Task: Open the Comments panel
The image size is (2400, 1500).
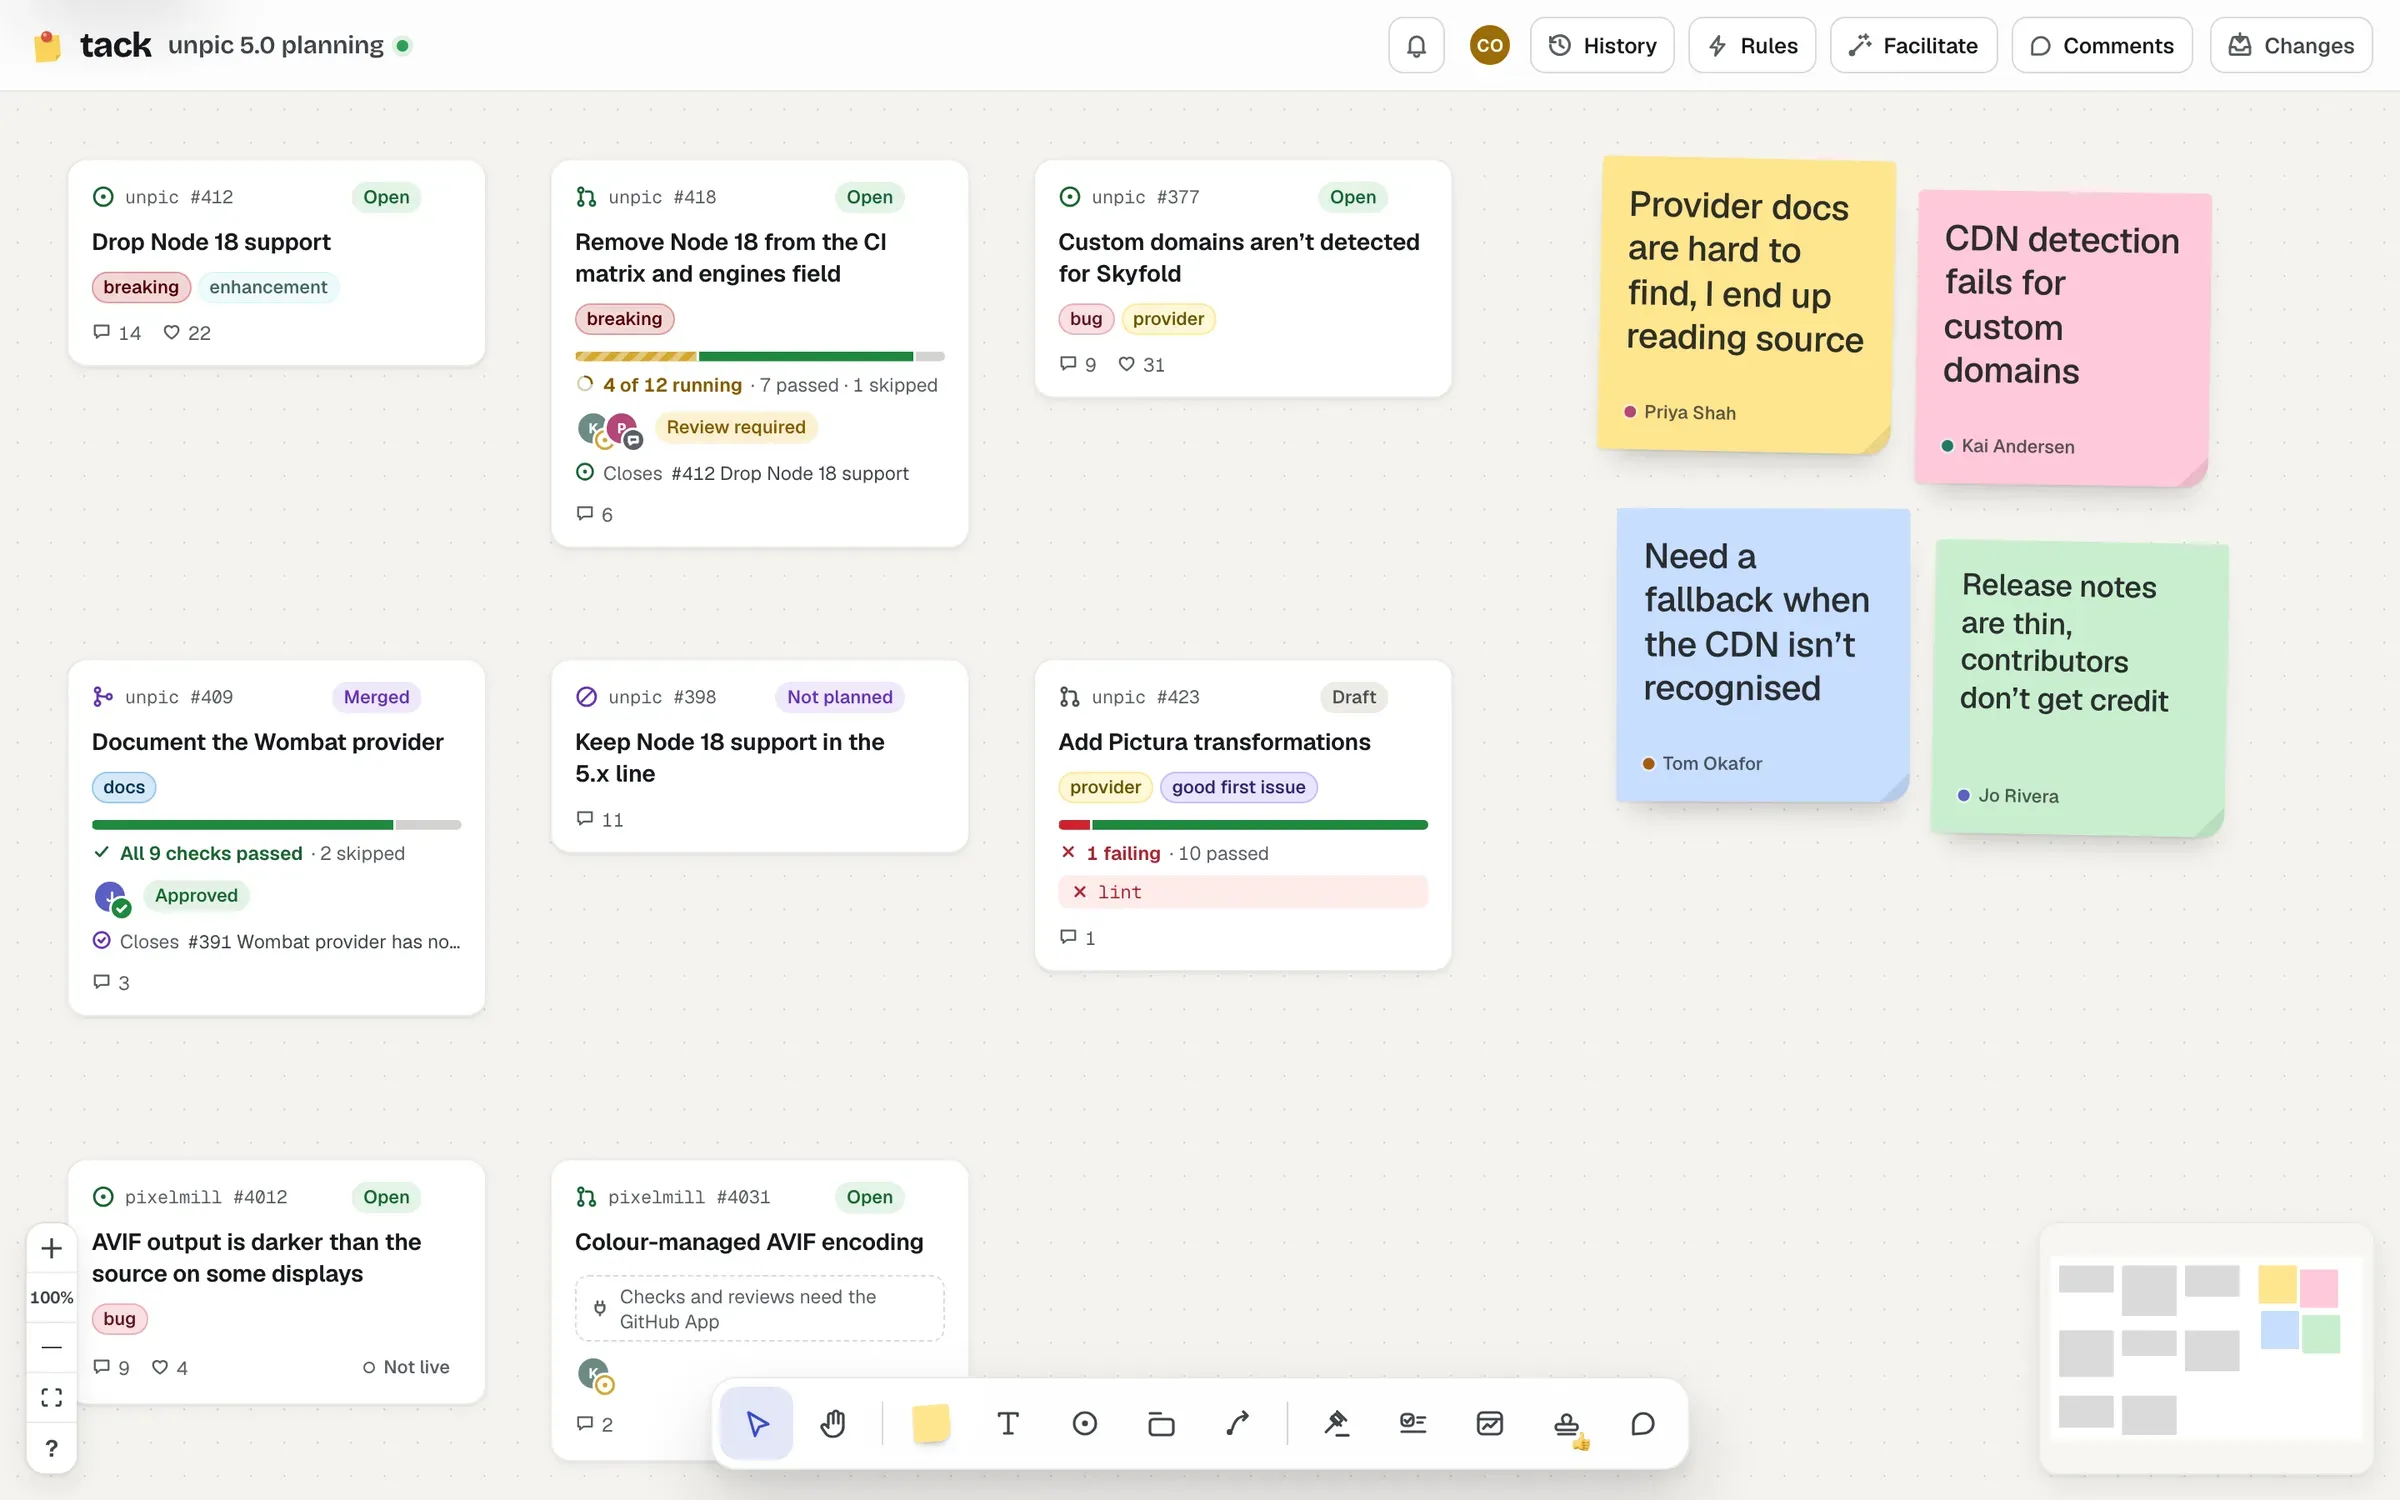Action: 2102,45
